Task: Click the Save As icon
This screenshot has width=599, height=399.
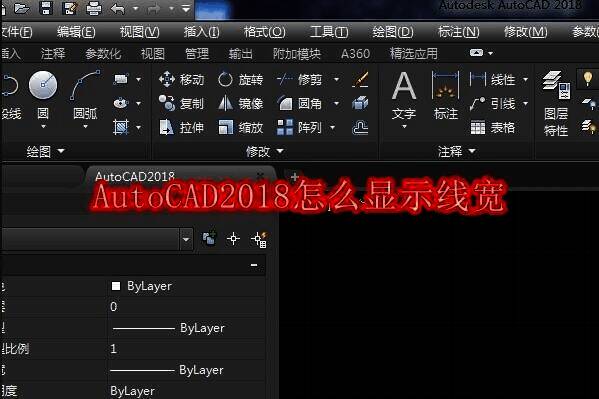Action: click(70, 8)
